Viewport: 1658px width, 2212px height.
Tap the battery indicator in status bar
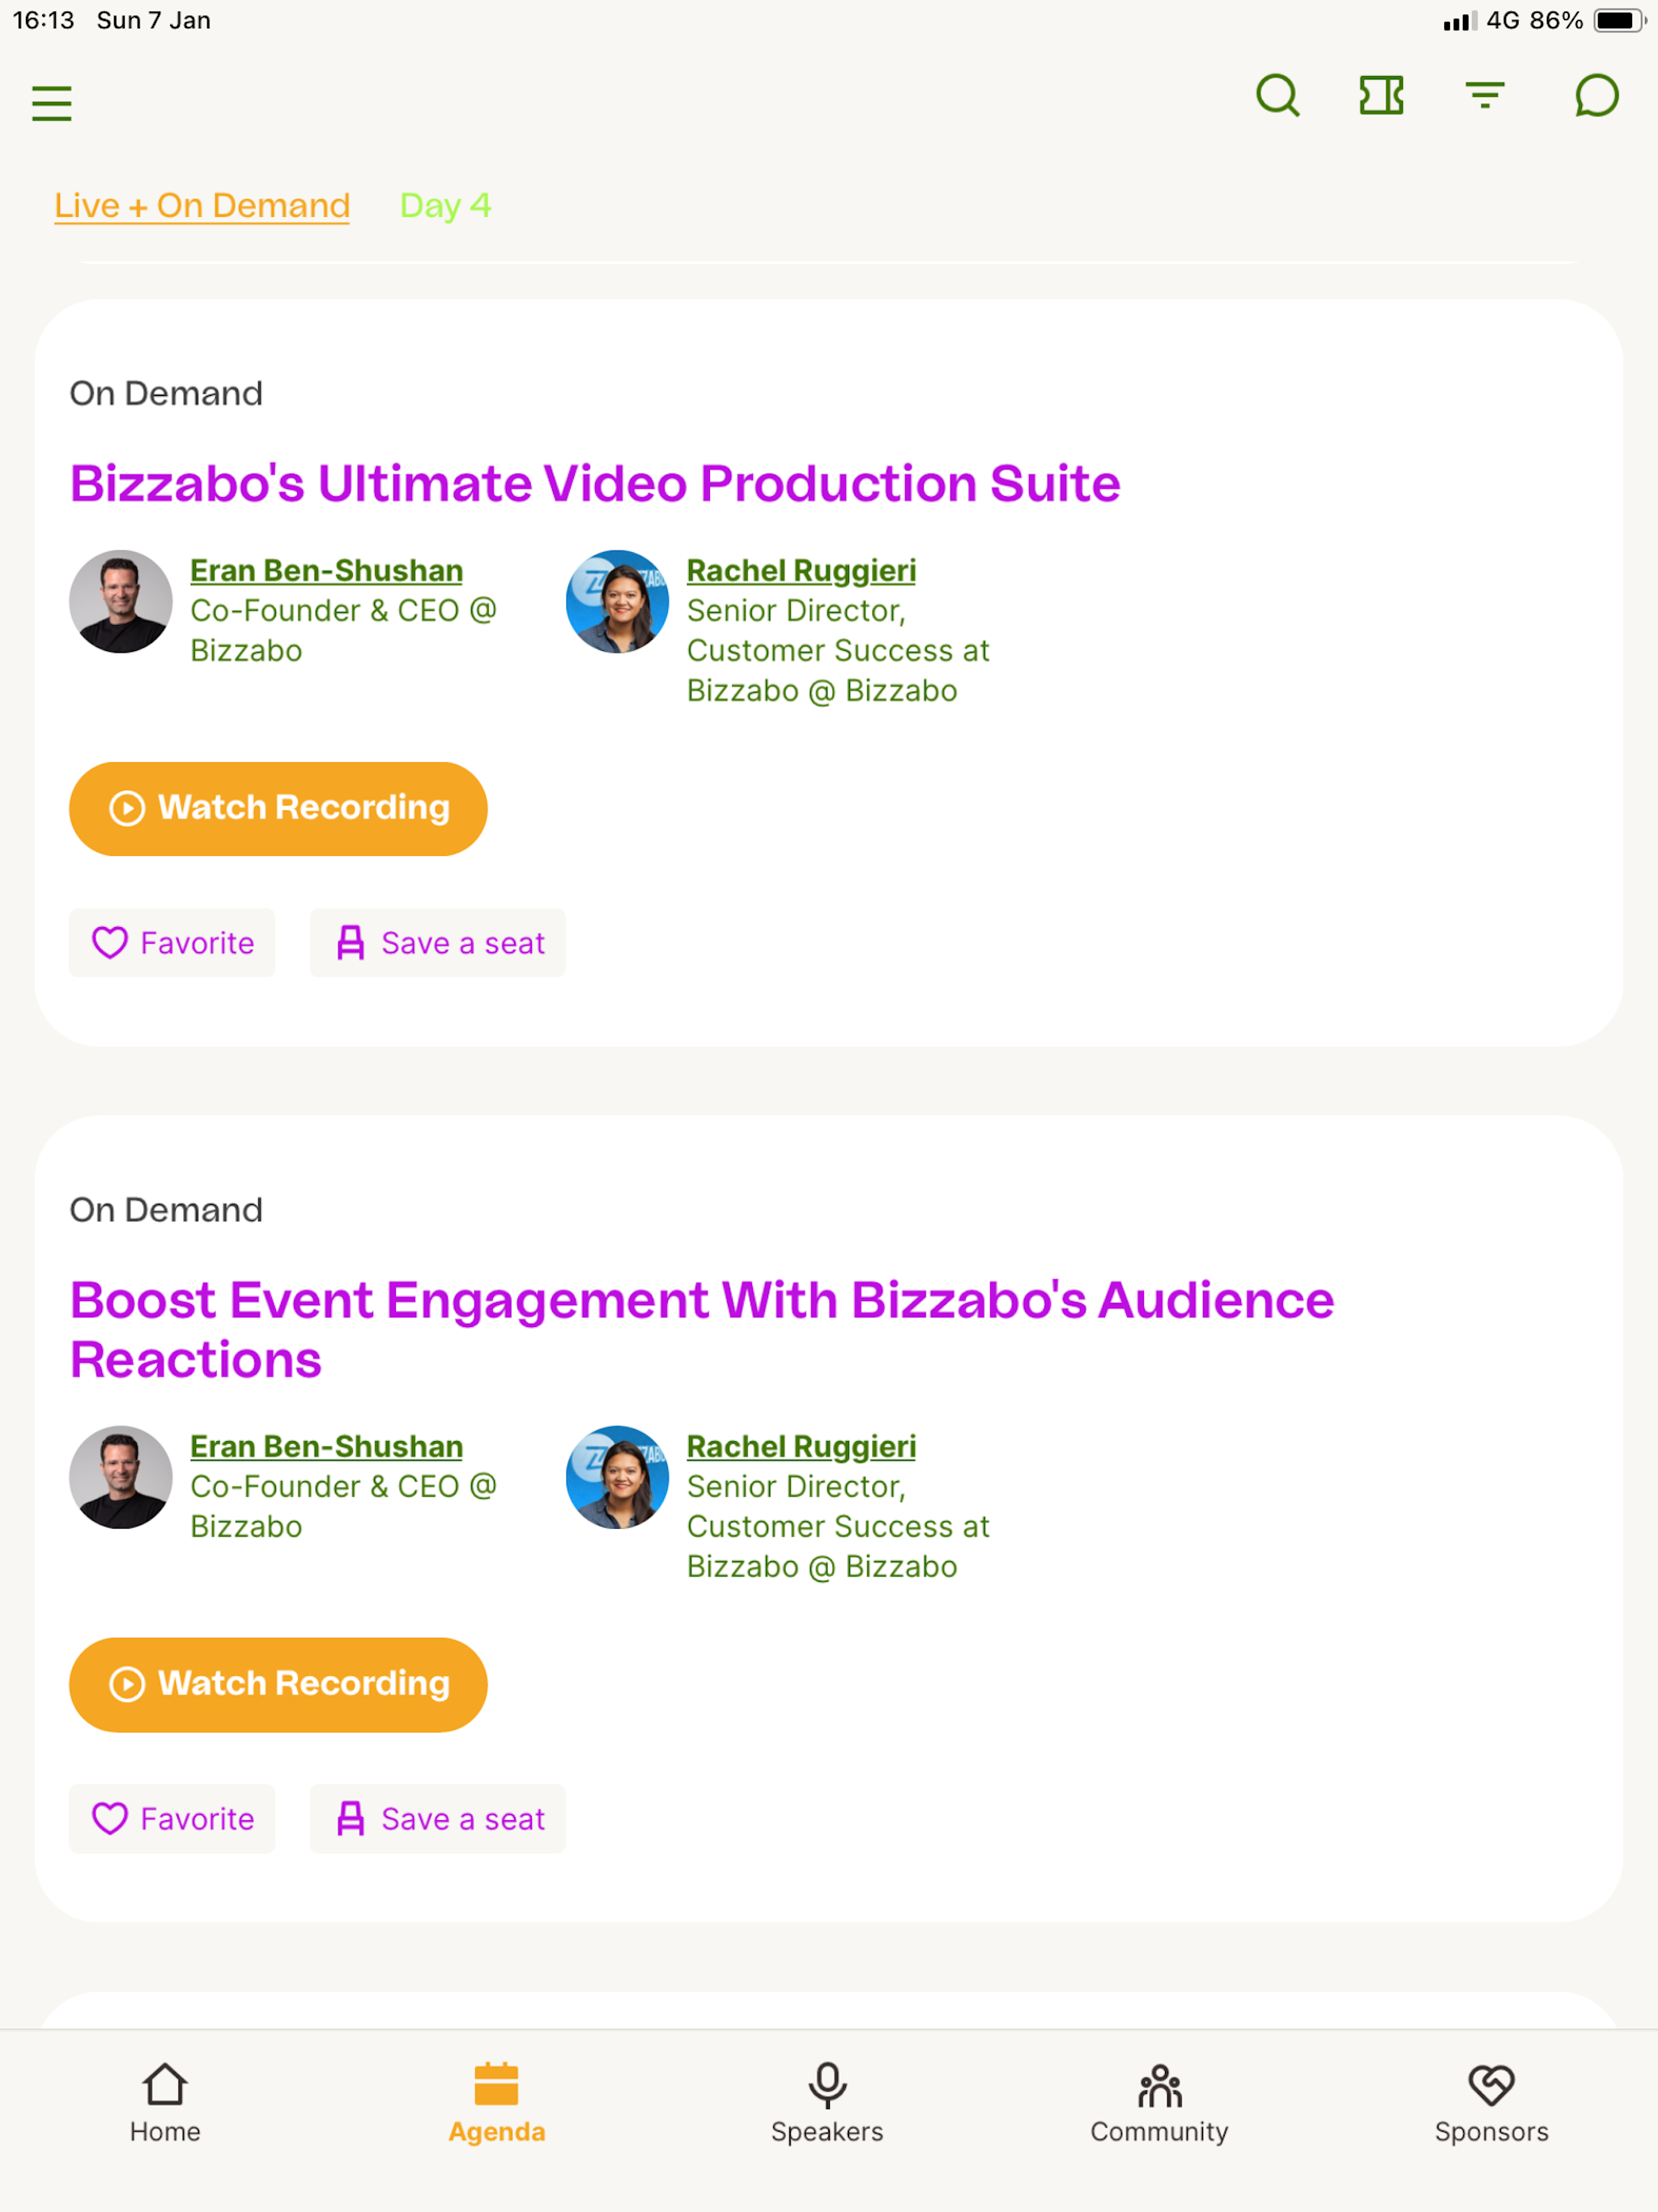click(1619, 20)
